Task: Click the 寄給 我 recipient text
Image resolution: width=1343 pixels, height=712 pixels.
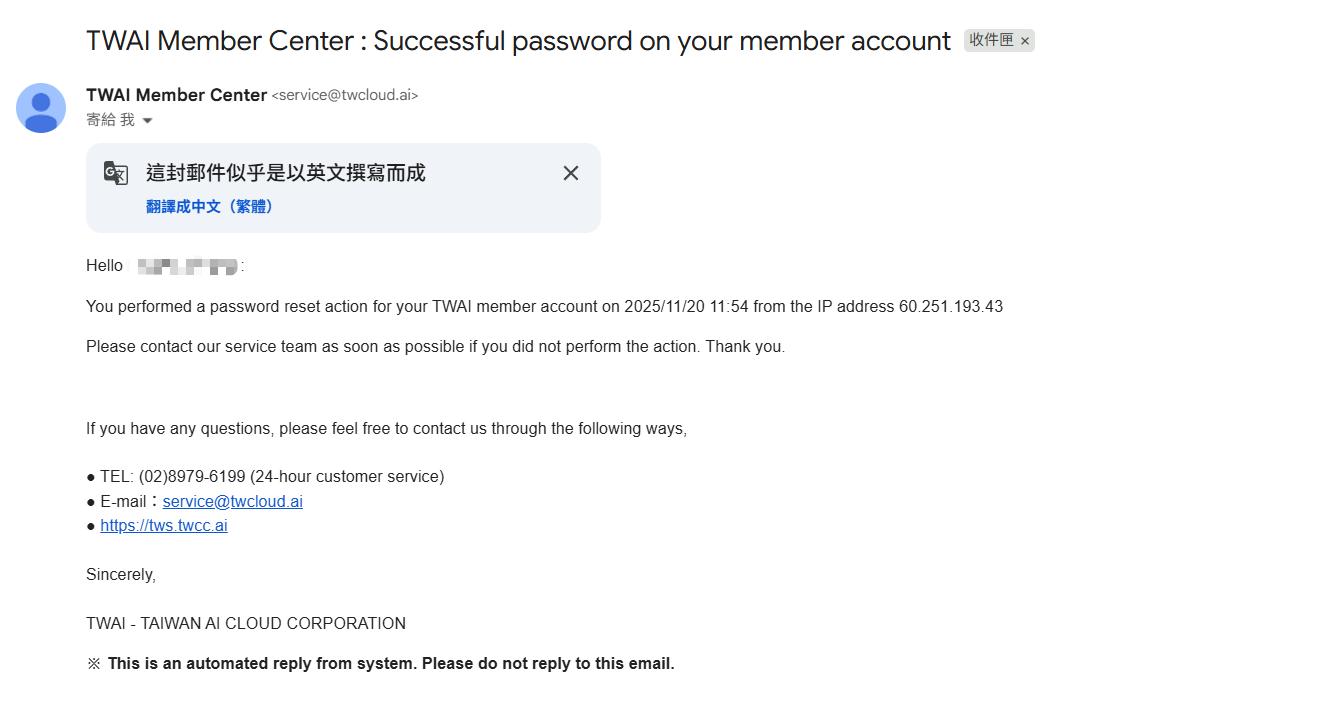Action: [x=110, y=120]
